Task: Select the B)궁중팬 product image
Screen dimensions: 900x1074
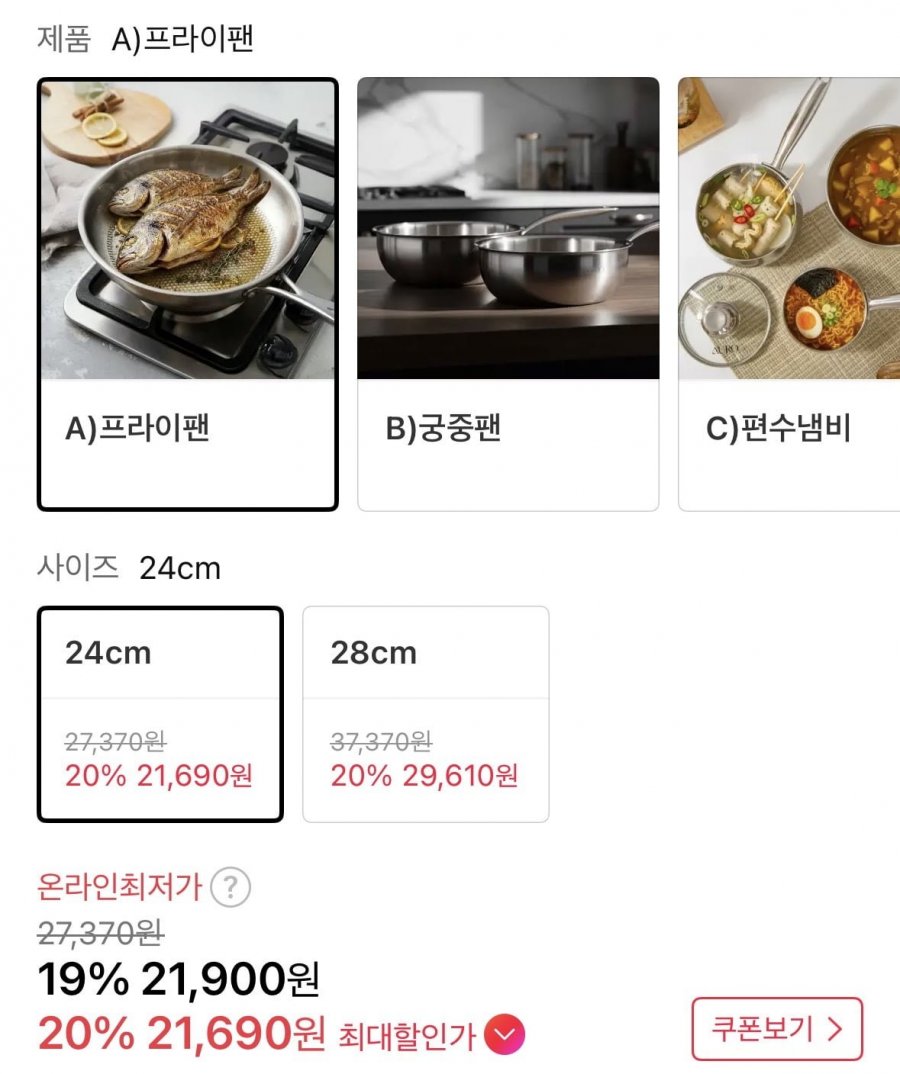Action: (508, 229)
